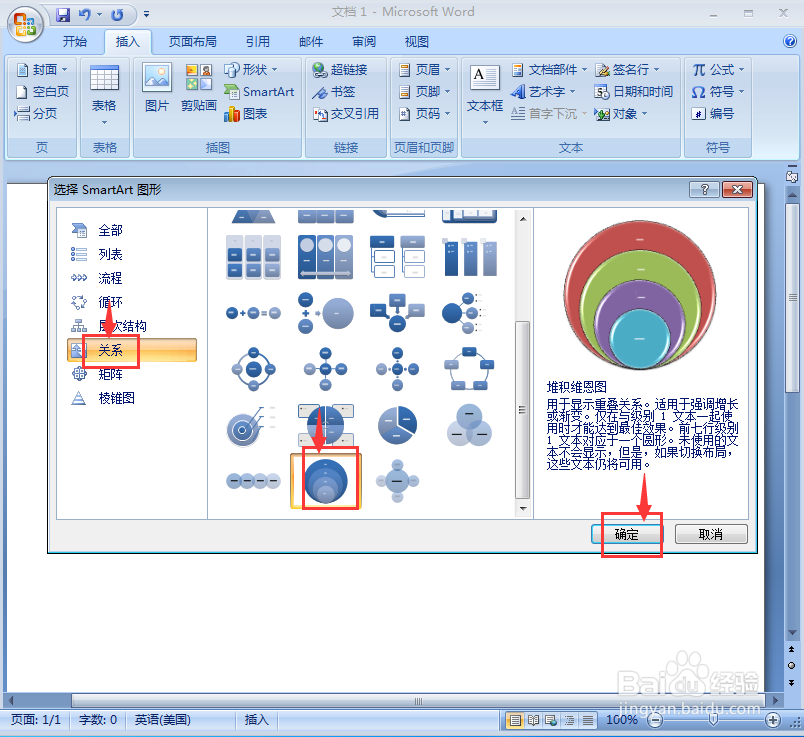This screenshot has width=804, height=737.
Task: Customize quick access toolbar dropdown arrow
Action: pyautogui.click(x=147, y=14)
